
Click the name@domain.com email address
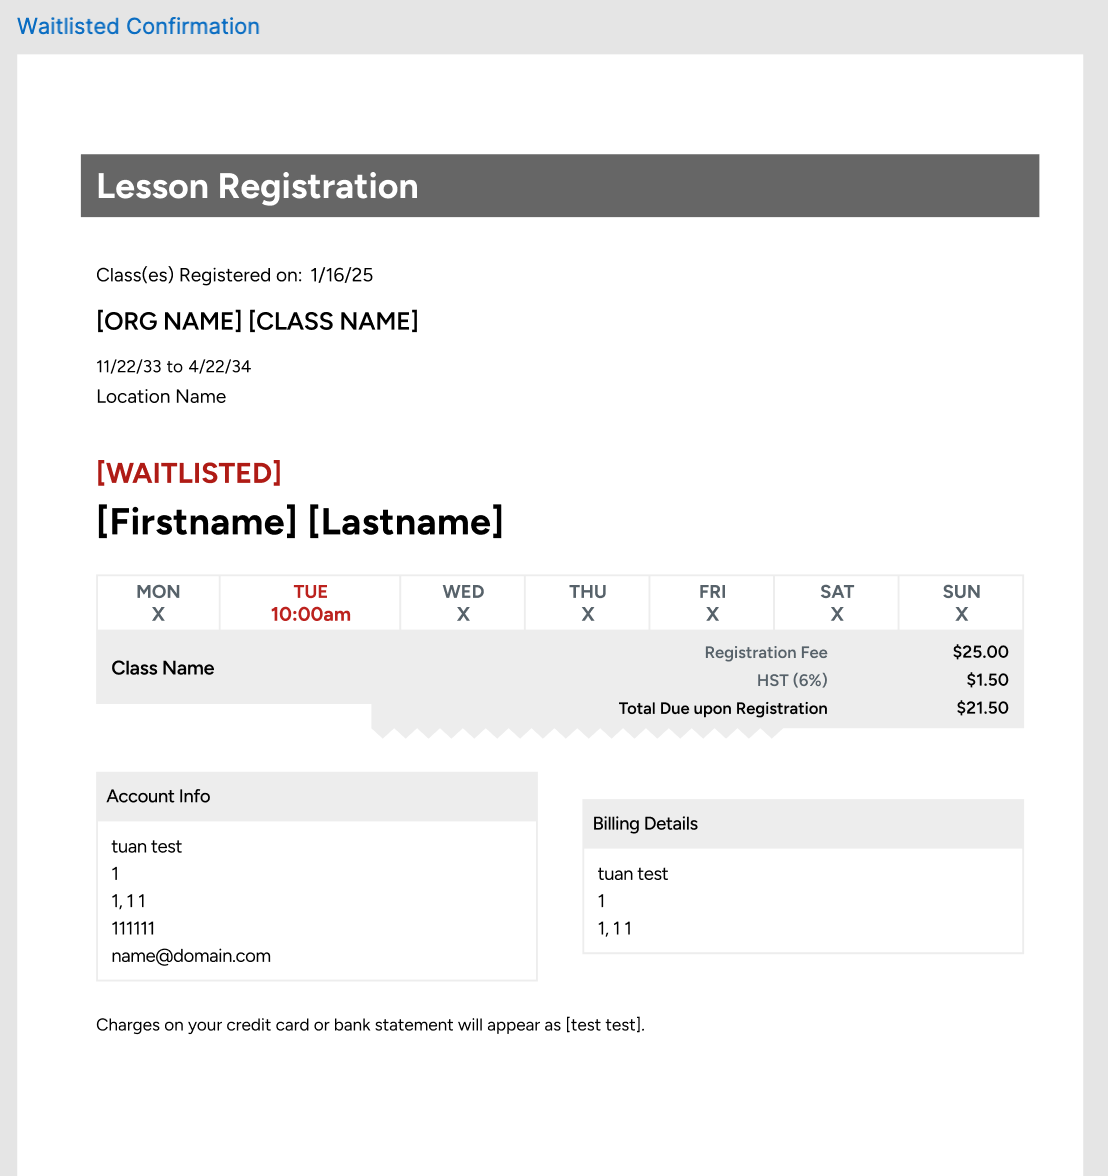pos(191,956)
